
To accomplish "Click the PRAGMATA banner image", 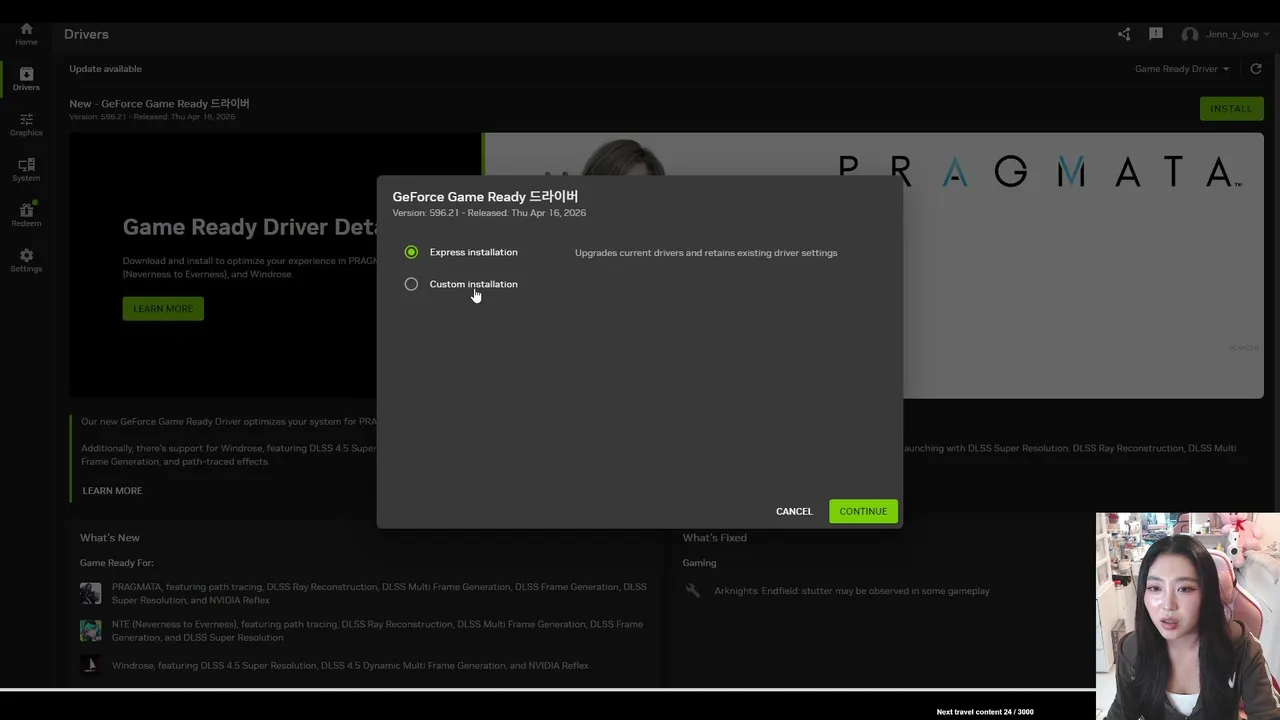I will point(1083,266).
